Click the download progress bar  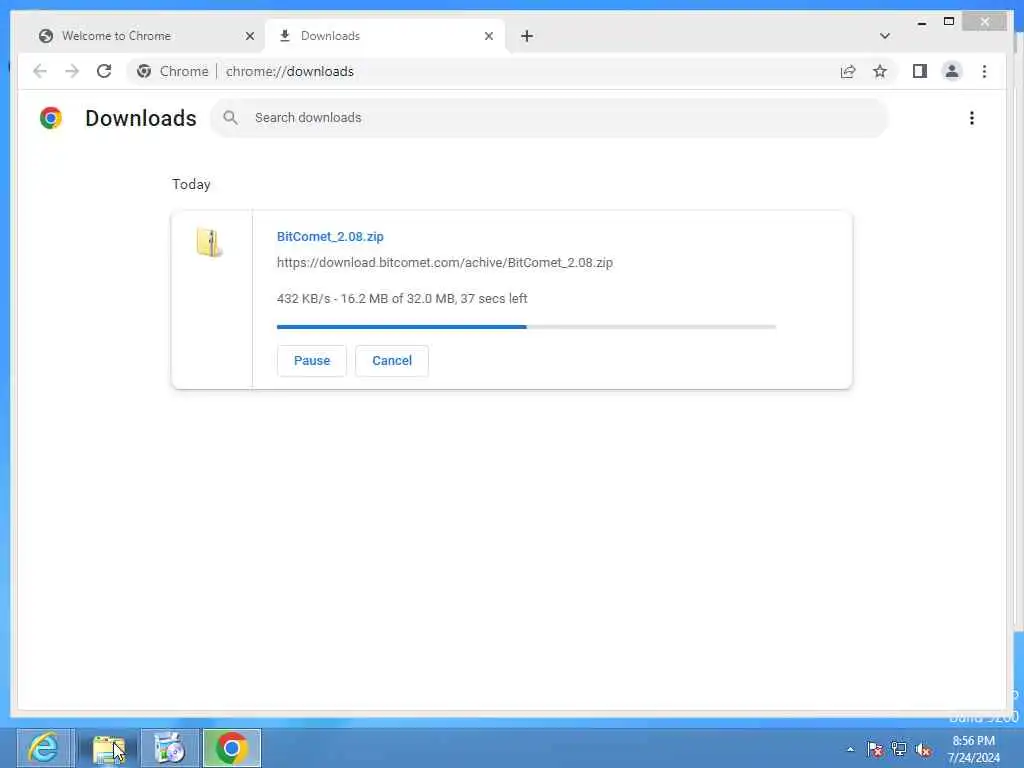(x=526, y=327)
